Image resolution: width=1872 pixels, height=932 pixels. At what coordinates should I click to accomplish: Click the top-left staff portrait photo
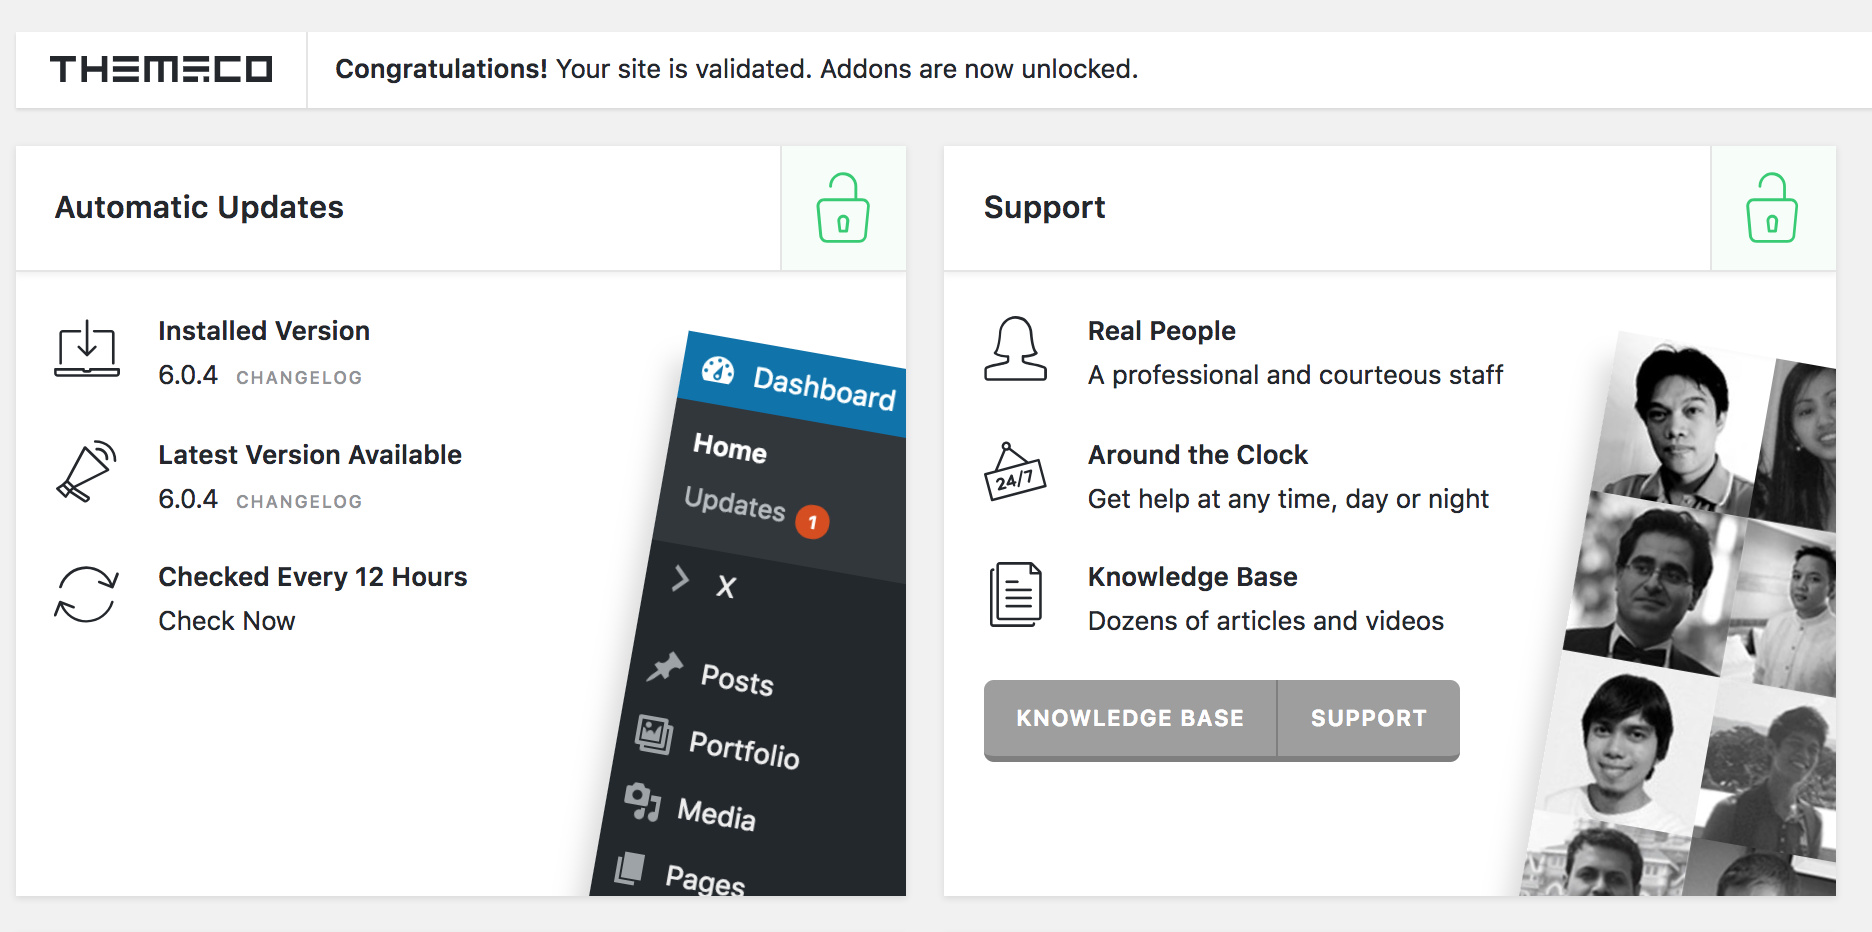click(x=1680, y=422)
